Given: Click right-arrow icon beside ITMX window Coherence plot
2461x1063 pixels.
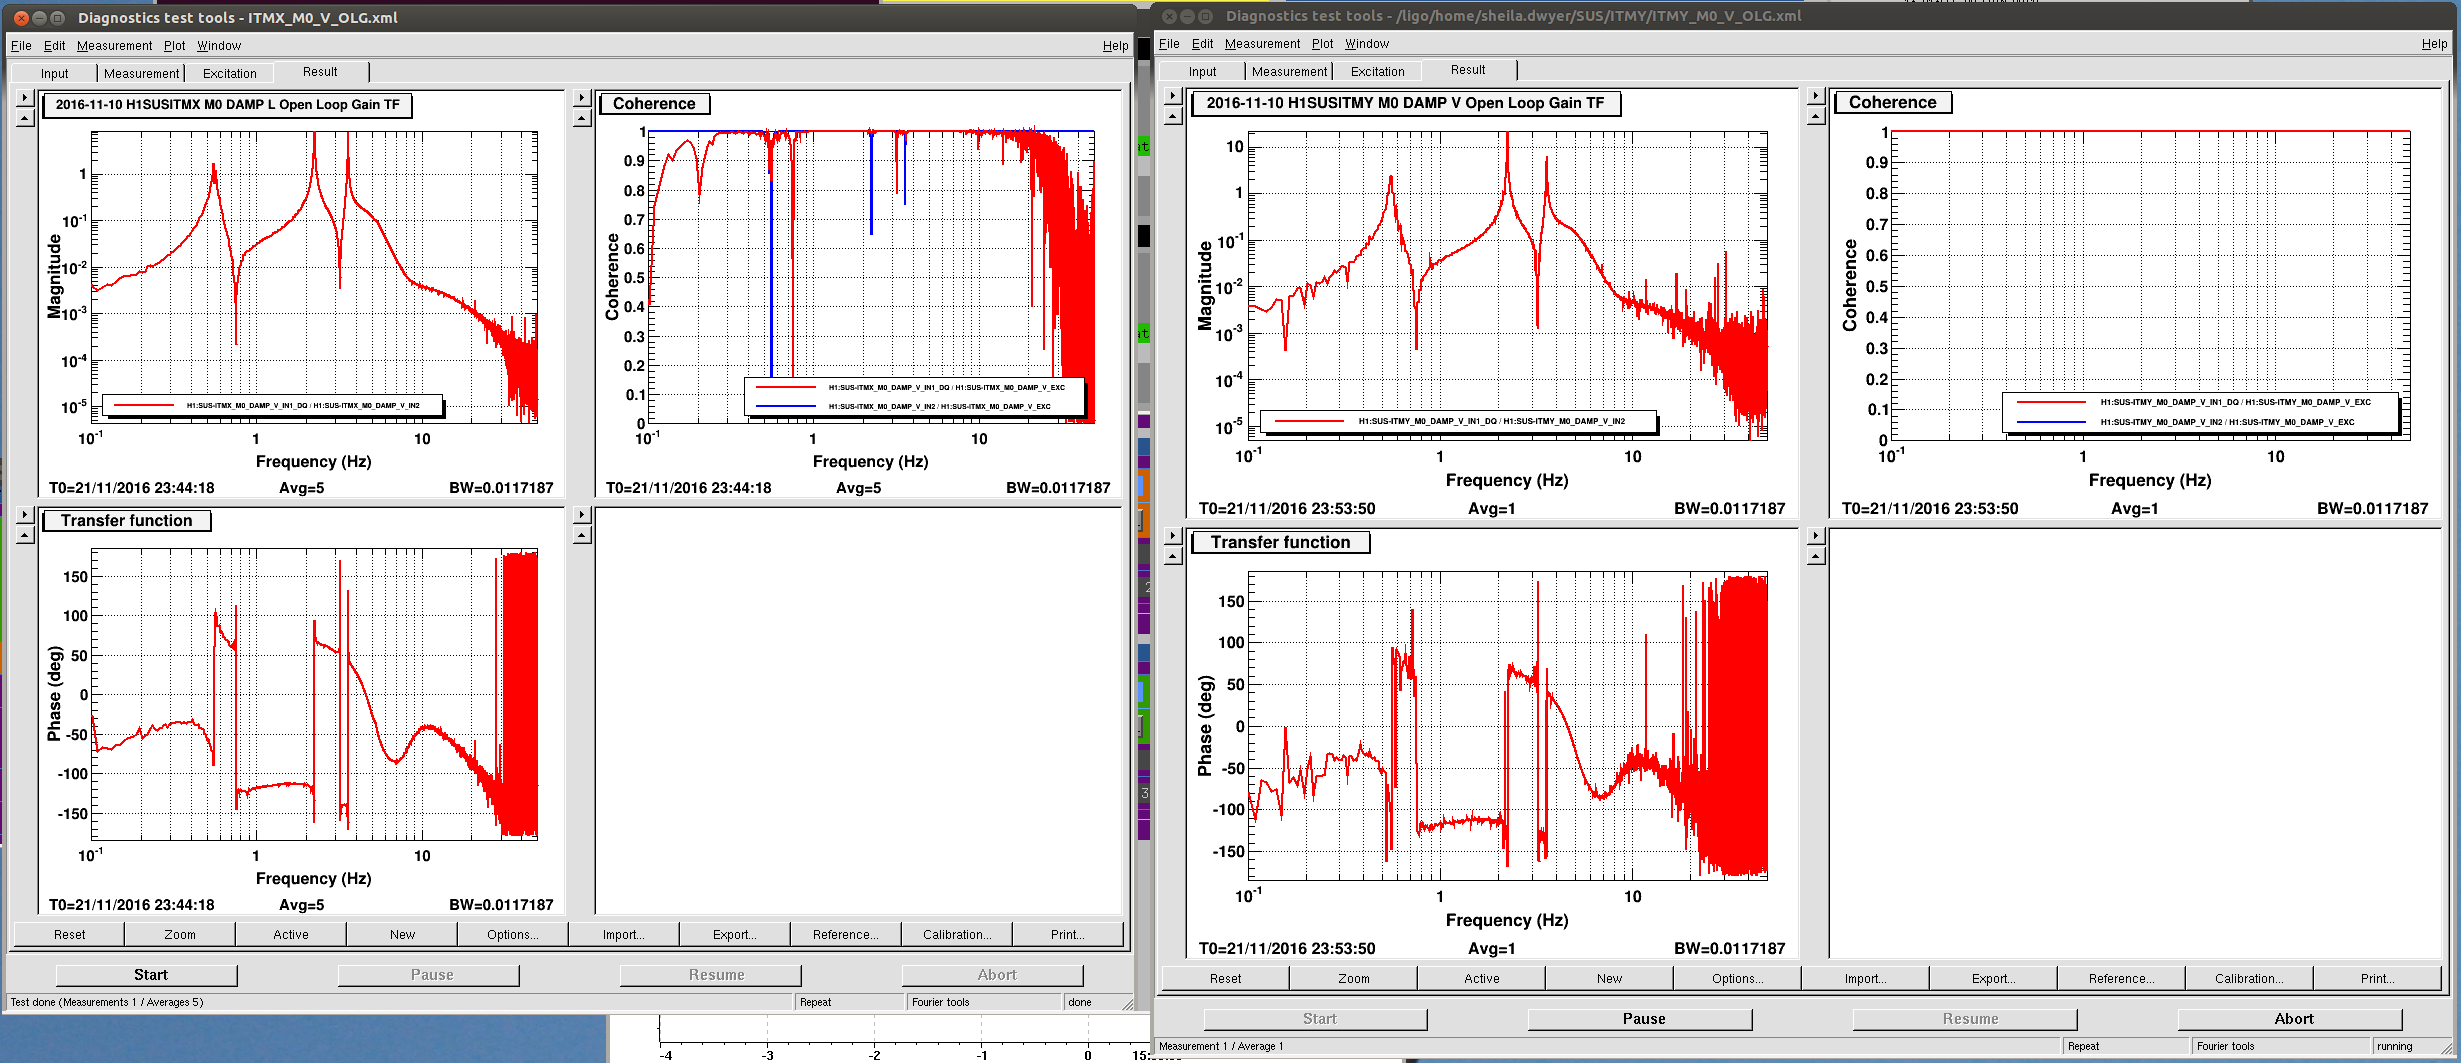Looking at the screenshot, I should (582, 98).
